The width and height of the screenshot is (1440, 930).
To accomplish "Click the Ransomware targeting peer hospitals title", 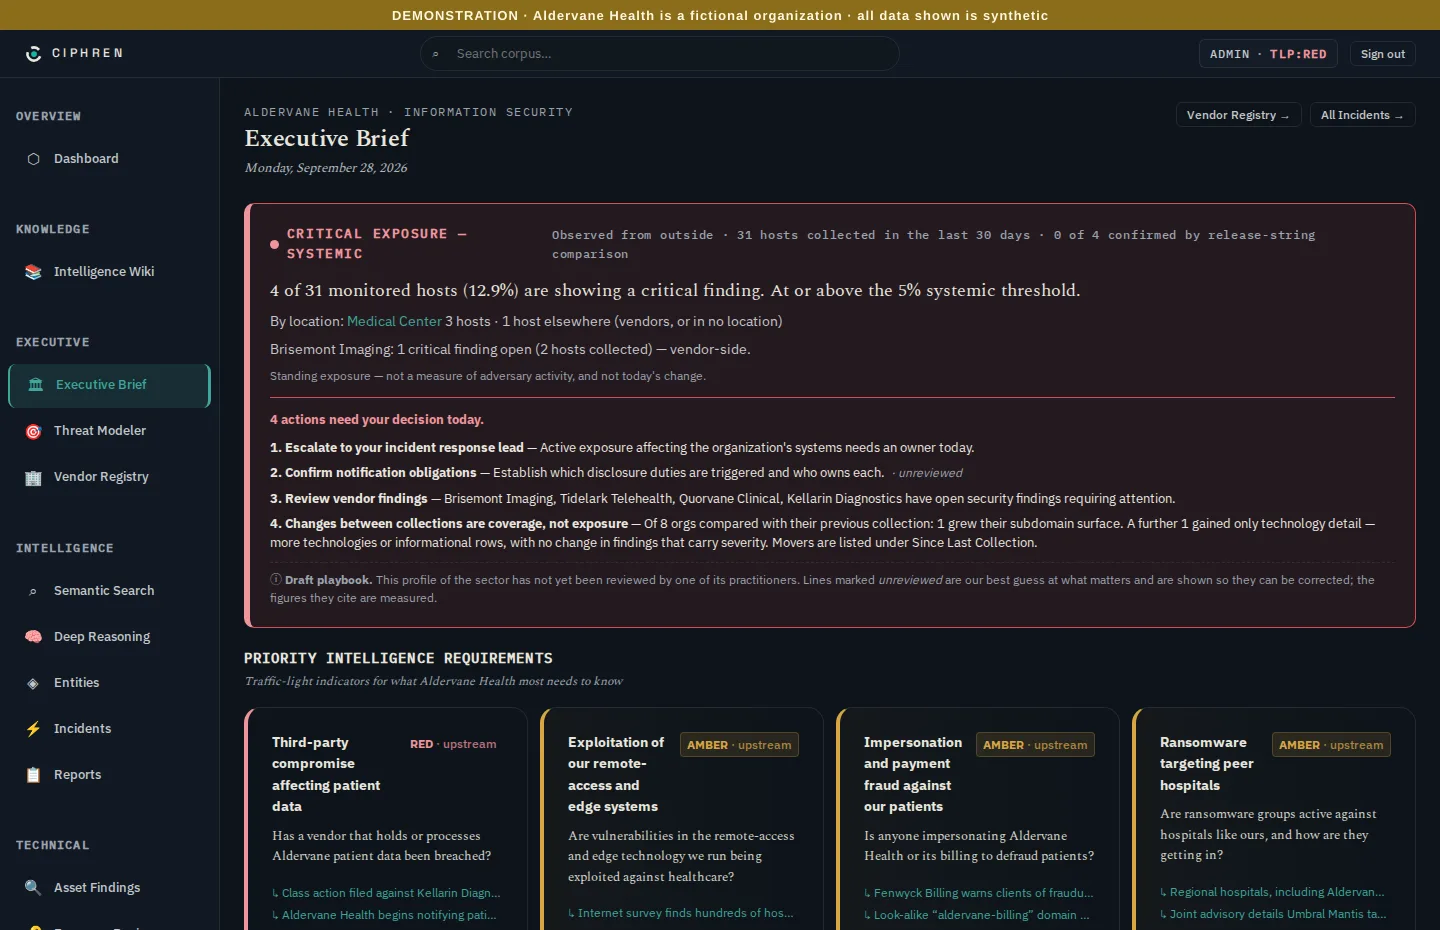I will pyautogui.click(x=1206, y=764).
